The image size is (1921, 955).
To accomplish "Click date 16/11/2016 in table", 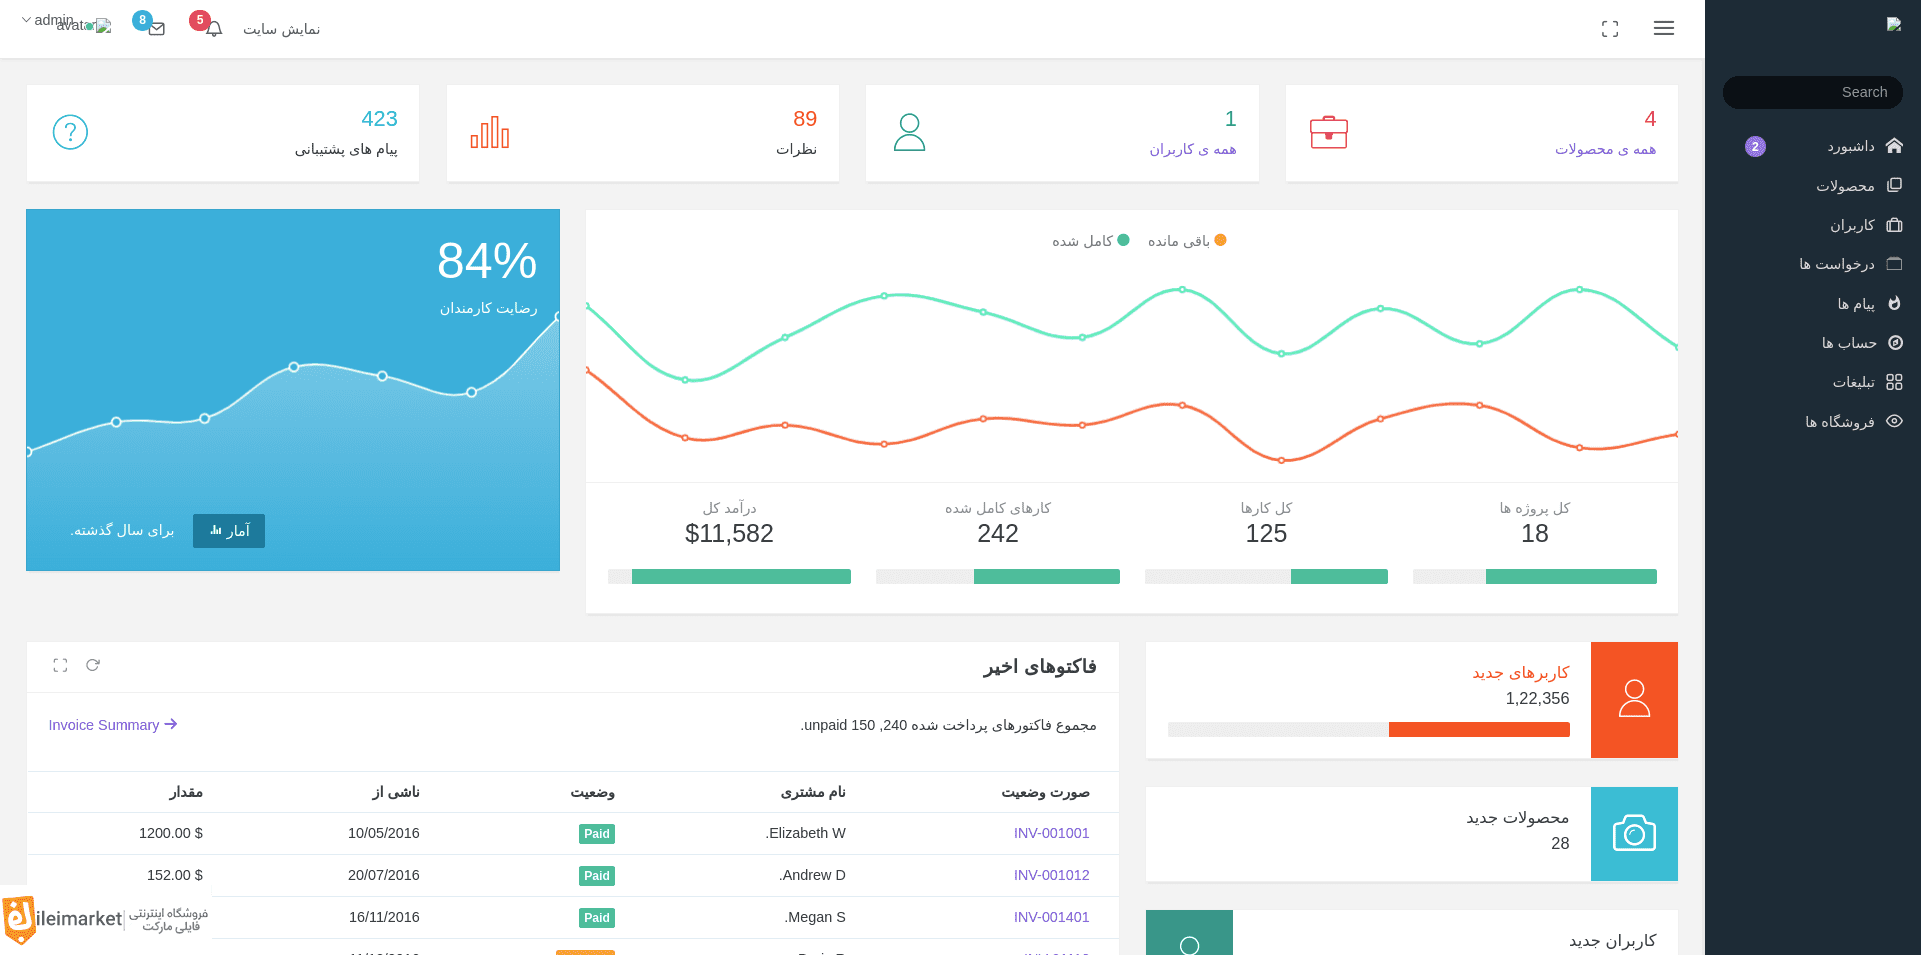I will 384,917.
